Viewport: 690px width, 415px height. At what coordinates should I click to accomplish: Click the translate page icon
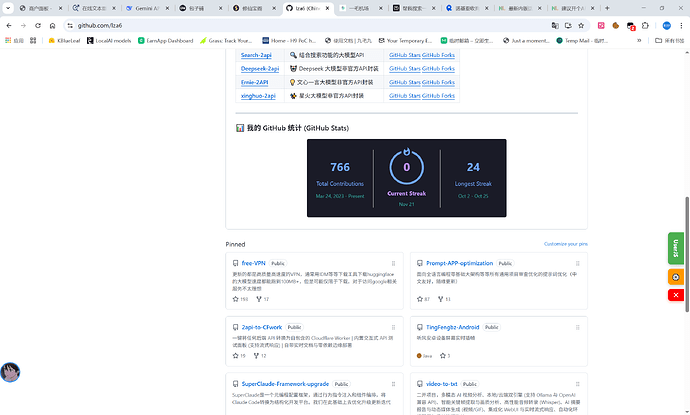point(555,26)
